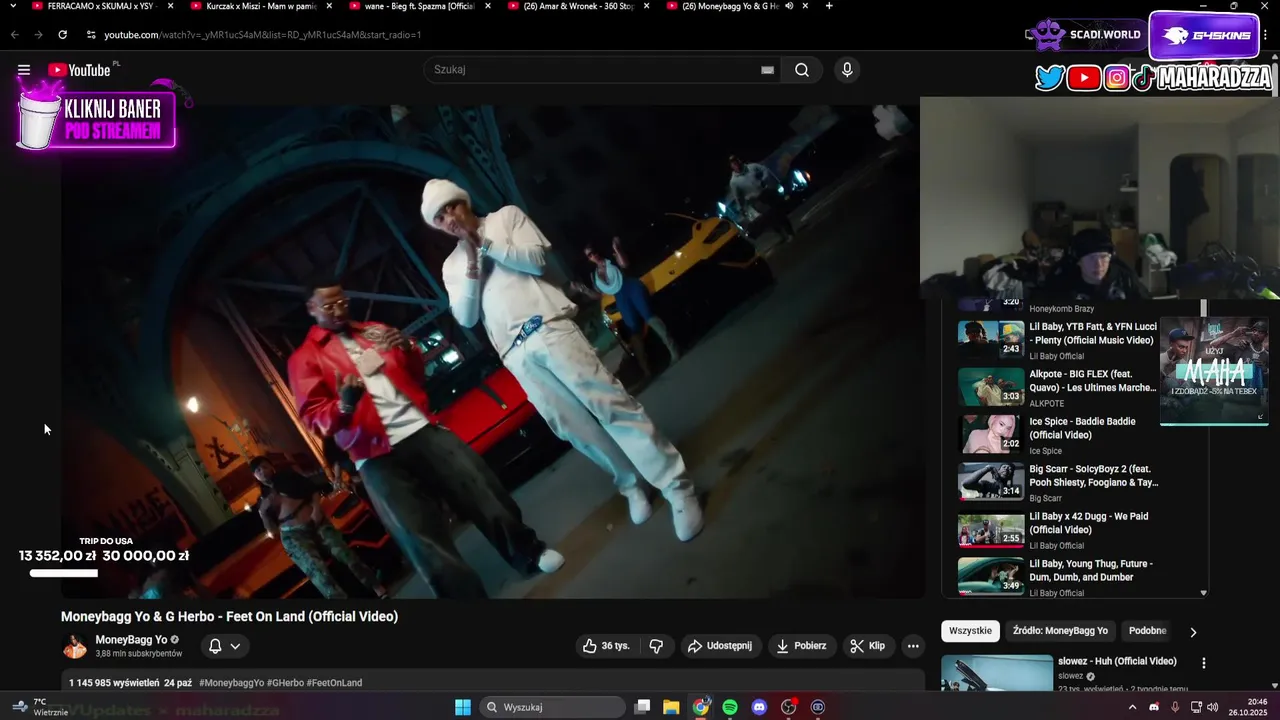Click the magnifier search button on YouTube
1280x720 pixels.
coord(802,70)
